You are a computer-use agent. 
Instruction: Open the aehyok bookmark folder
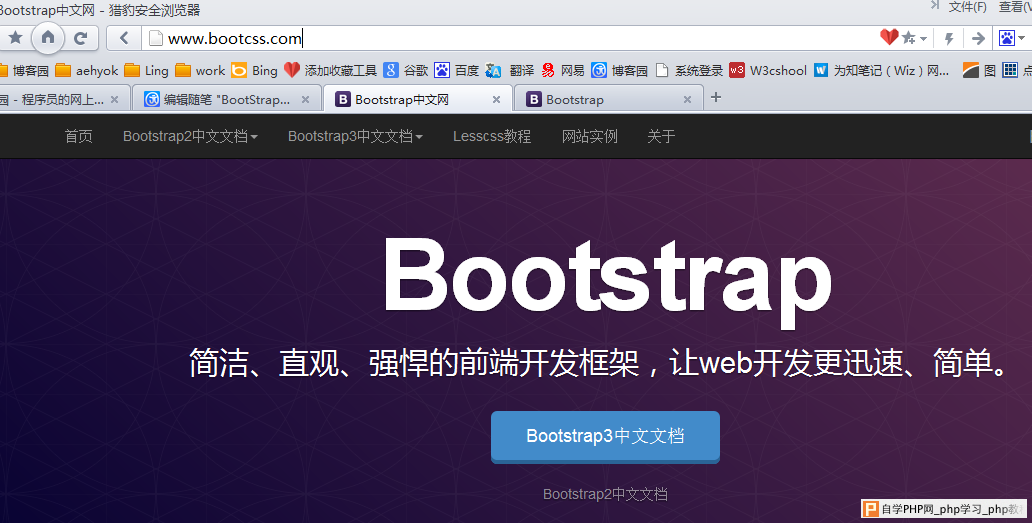(x=87, y=70)
